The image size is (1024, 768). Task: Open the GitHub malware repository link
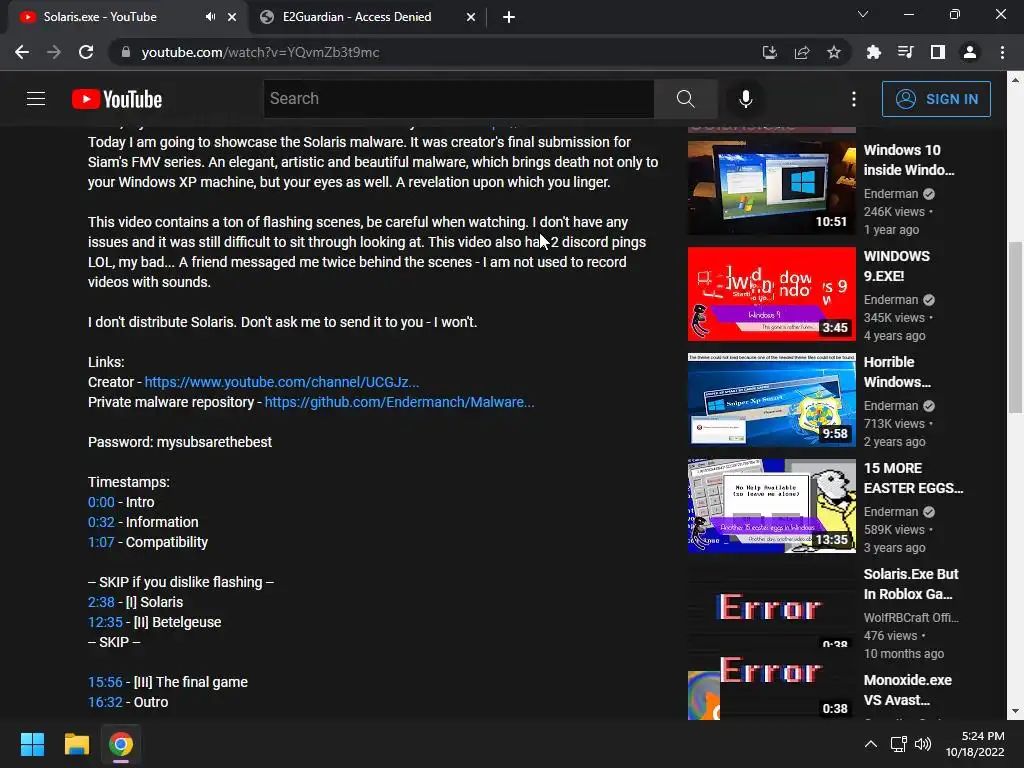pos(399,402)
